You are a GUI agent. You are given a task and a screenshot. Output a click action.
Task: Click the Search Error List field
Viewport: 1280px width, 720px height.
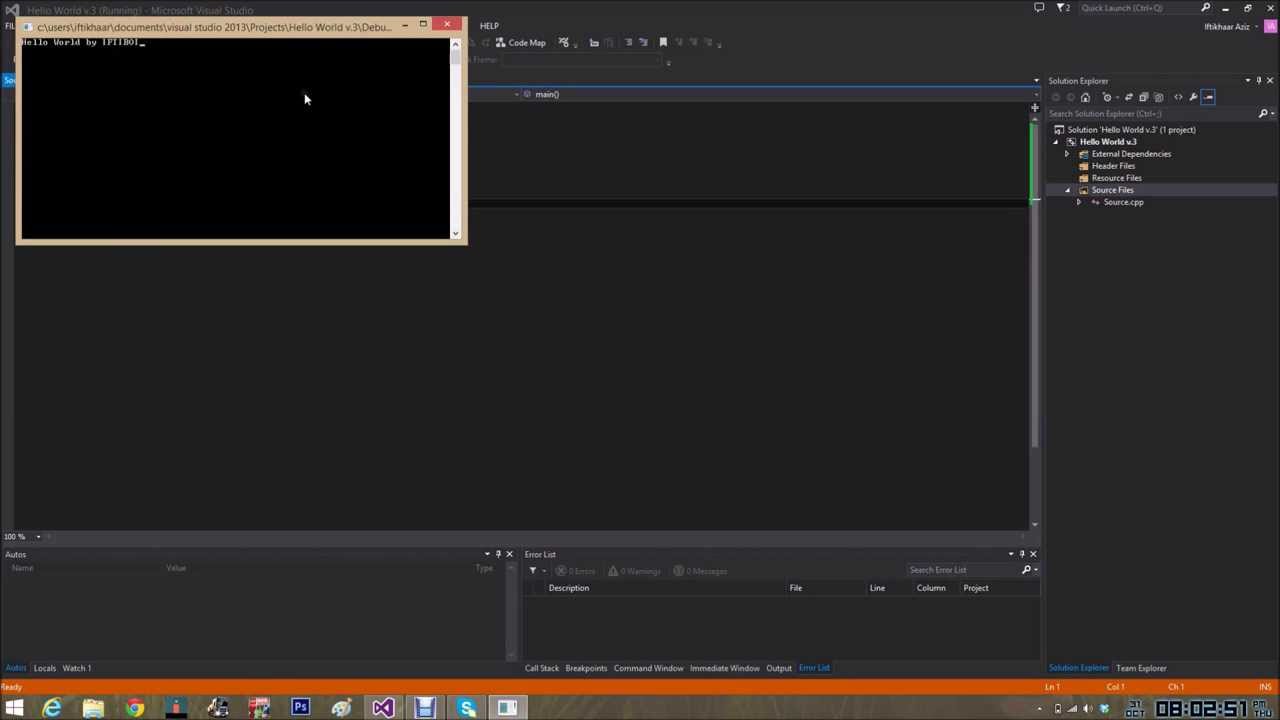click(962, 570)
